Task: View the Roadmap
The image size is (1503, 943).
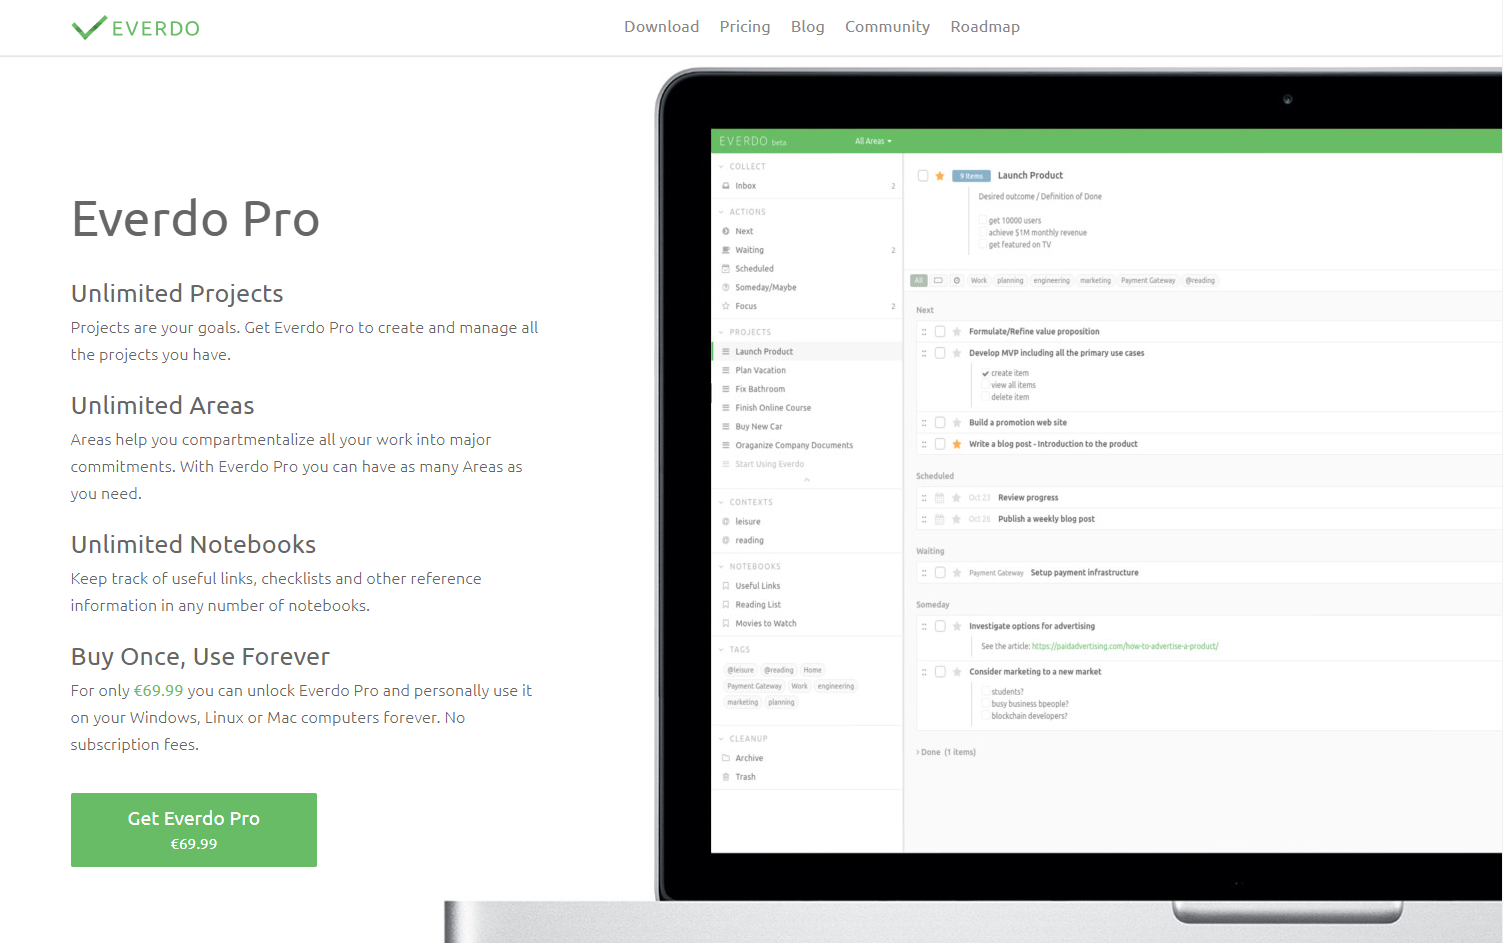Action: [985, 27]
